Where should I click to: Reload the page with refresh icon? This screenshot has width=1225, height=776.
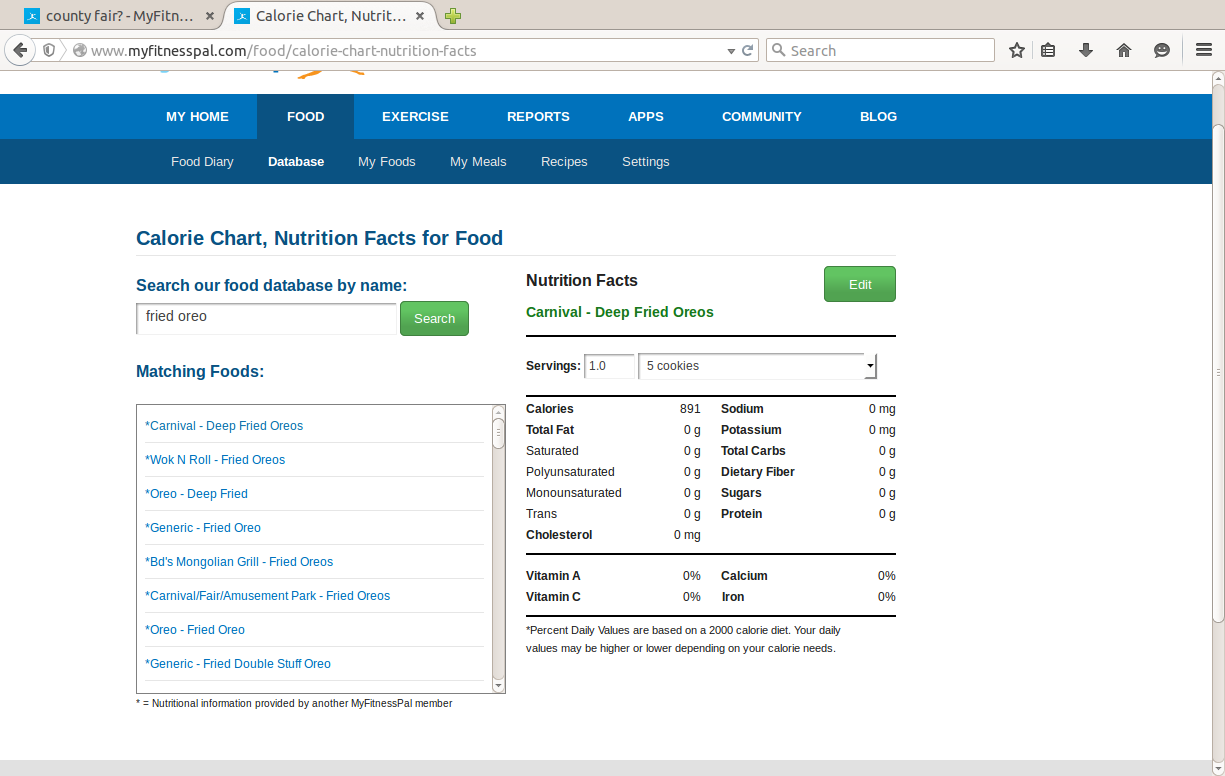[x=747, y=50]
